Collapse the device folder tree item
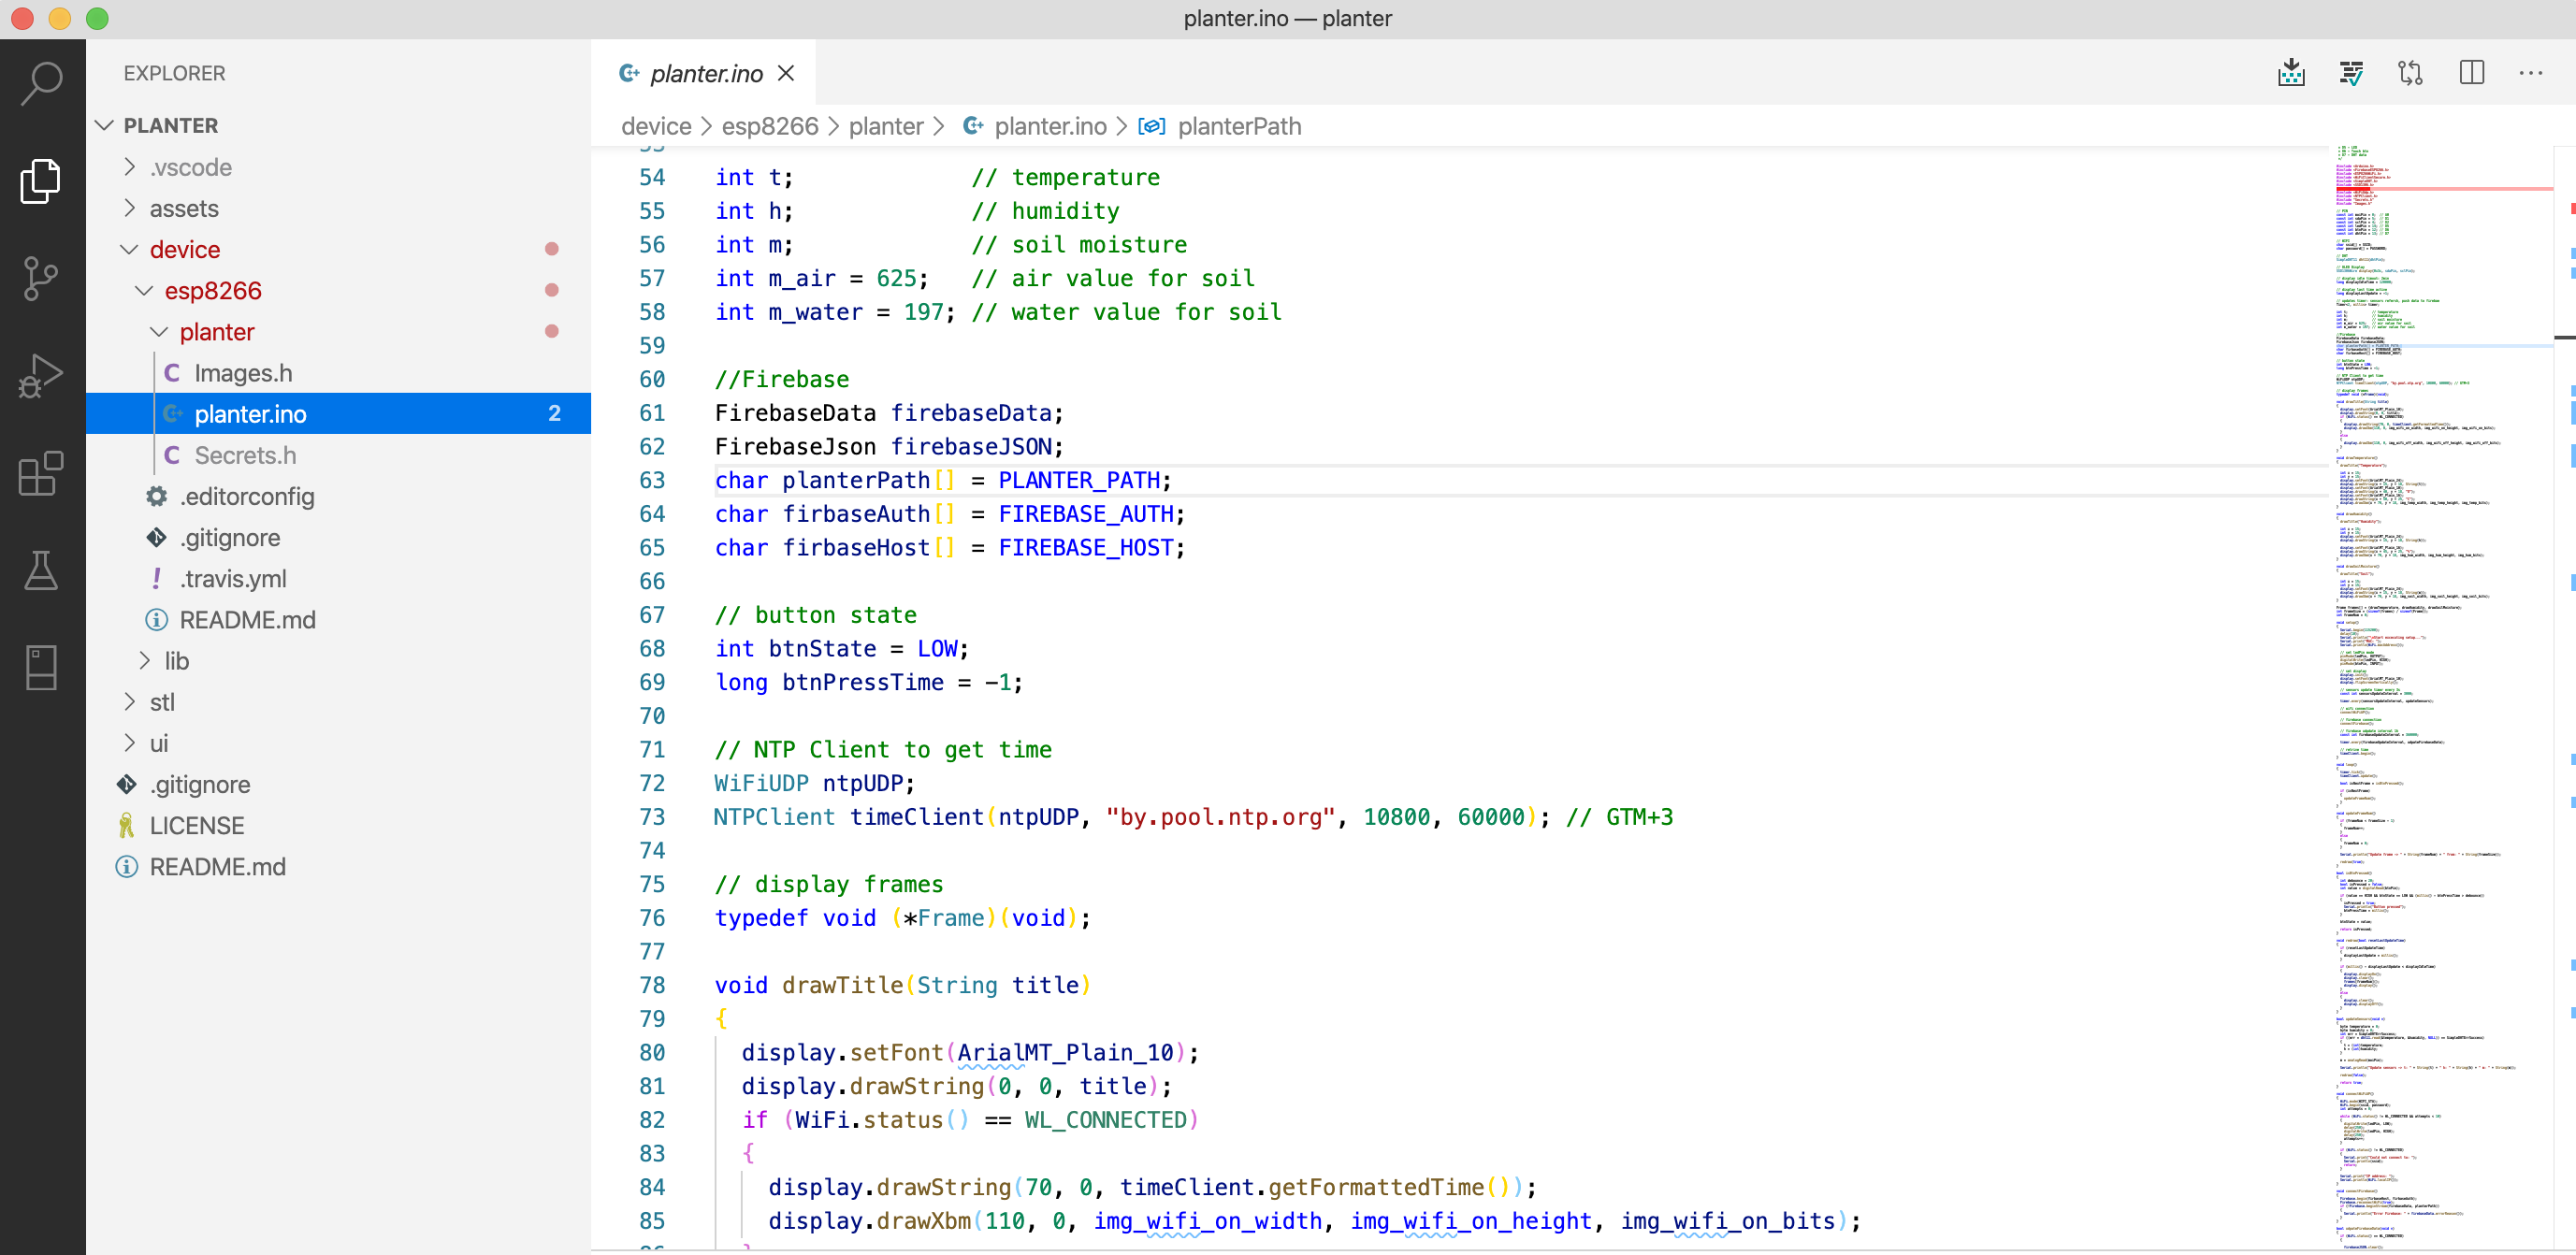Screen dimensions: 2576x1255 [x=130, y=248]
